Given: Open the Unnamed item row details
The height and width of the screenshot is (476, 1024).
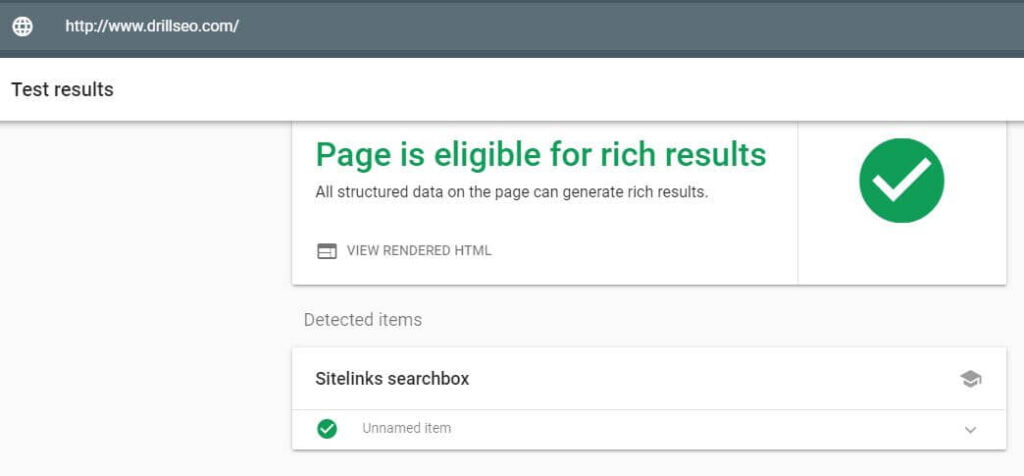Looking at the screenshot, I should click(x=648, y=429).
